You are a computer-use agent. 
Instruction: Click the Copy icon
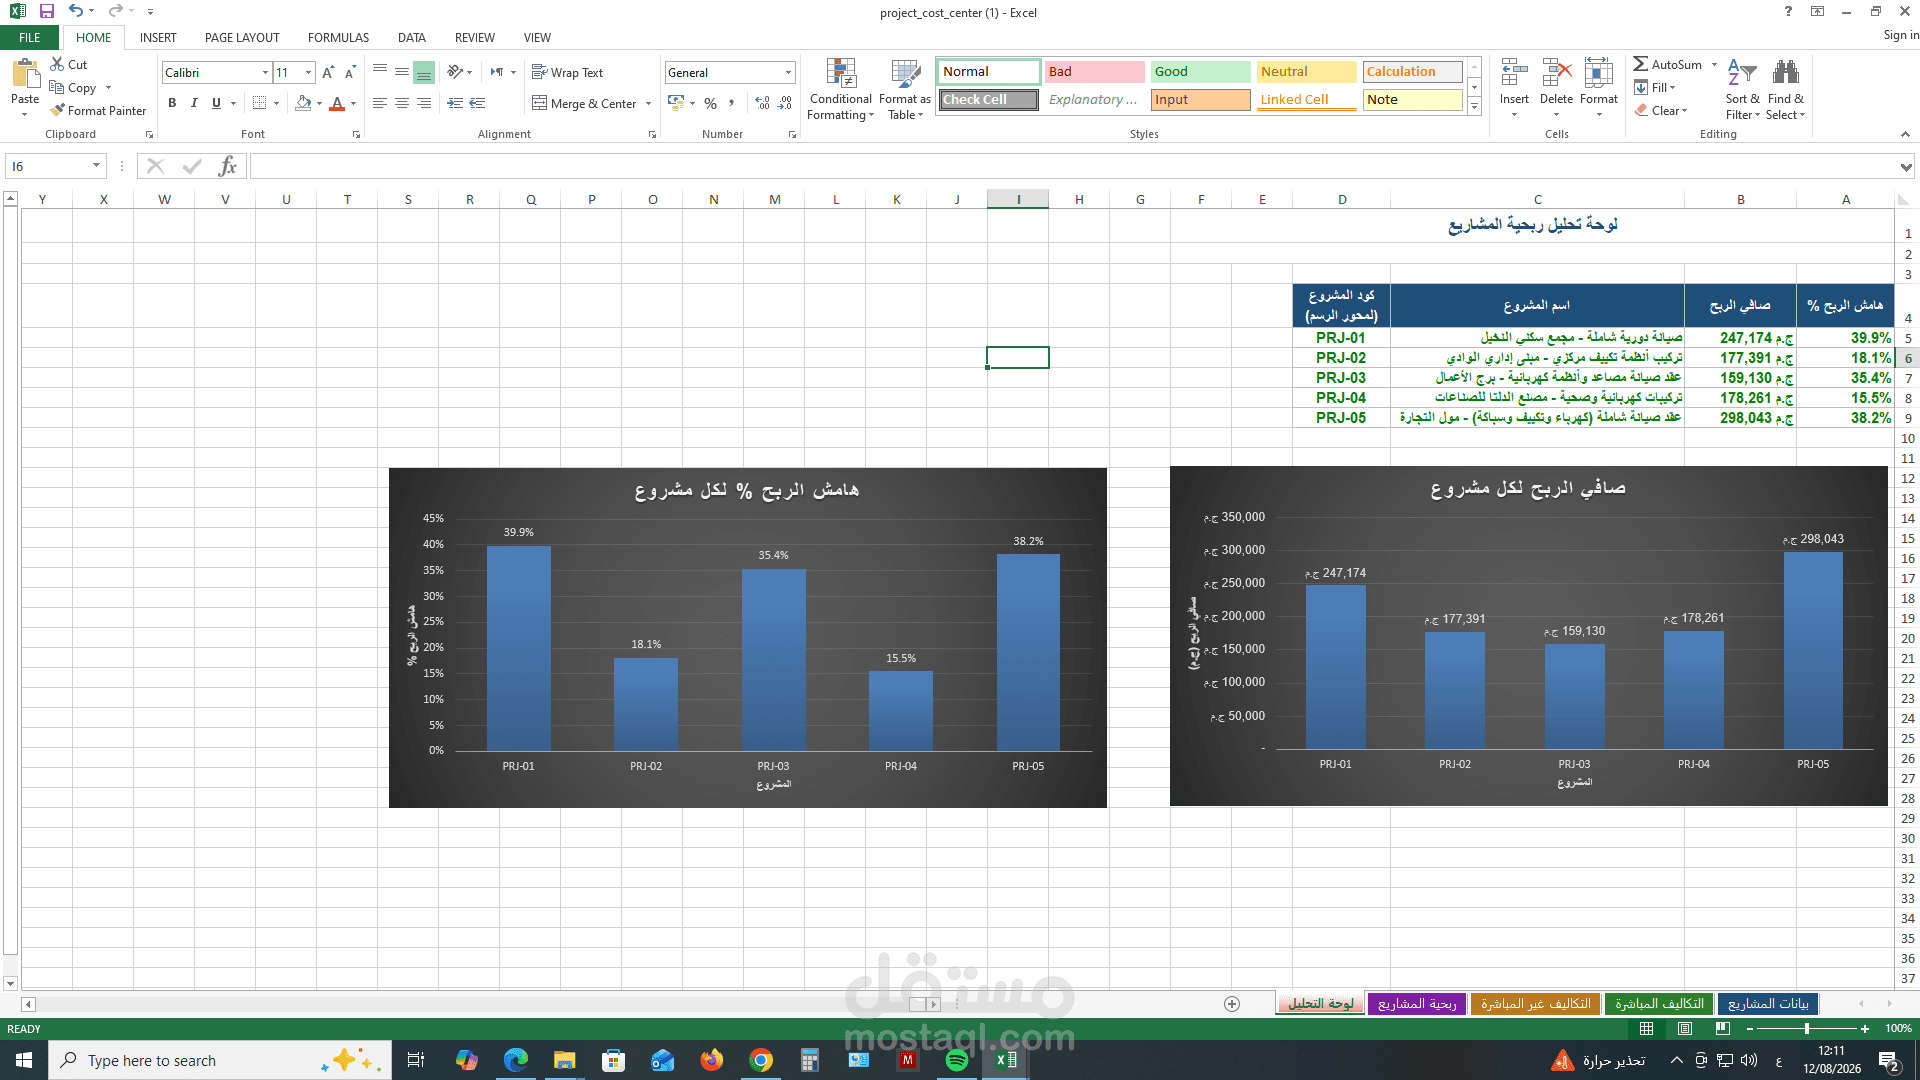[x=58, y=87]
